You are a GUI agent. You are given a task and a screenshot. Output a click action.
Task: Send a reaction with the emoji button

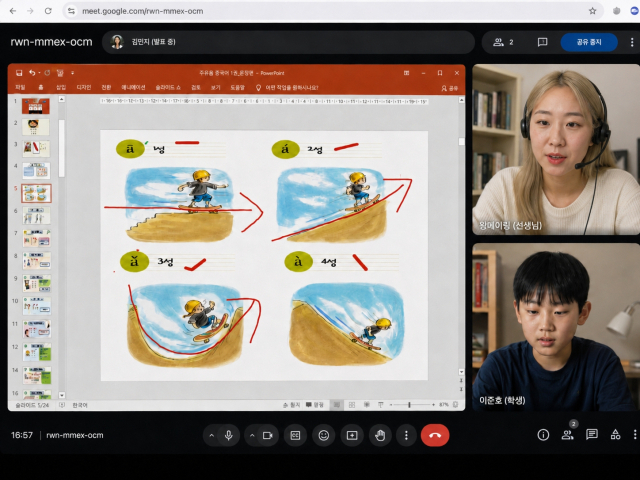(x=324, y=436)
